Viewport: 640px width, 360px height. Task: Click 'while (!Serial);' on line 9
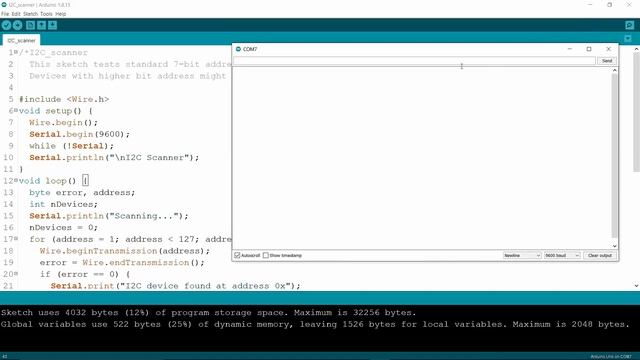pyautogui.click(x=71, y=146)
